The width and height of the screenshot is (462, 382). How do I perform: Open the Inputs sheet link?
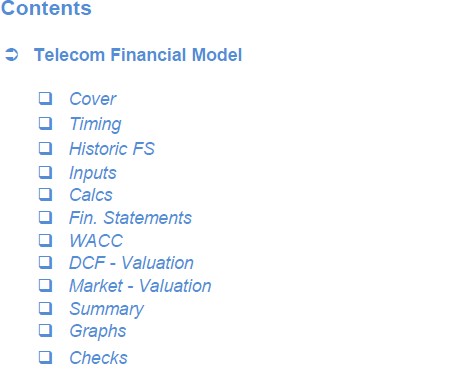(x=93, y=173)
